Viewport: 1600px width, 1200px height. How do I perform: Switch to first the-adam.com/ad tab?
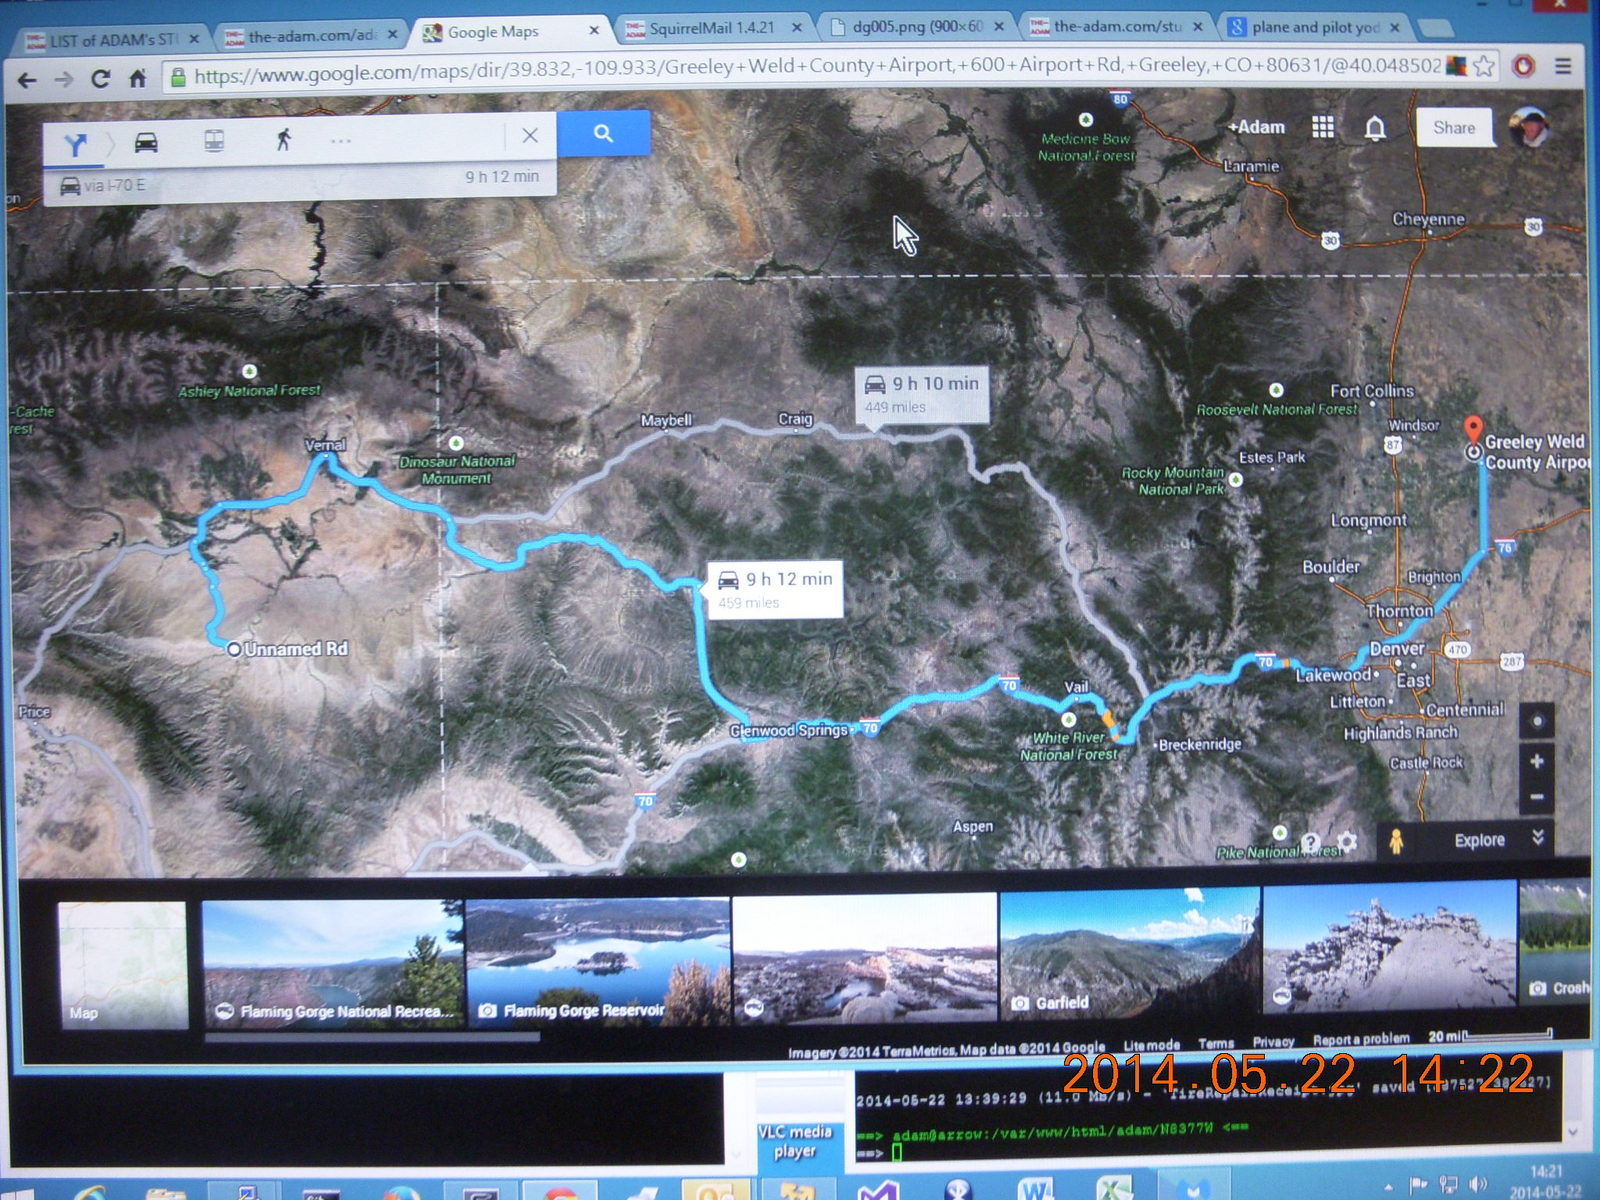tap(311, 36)
